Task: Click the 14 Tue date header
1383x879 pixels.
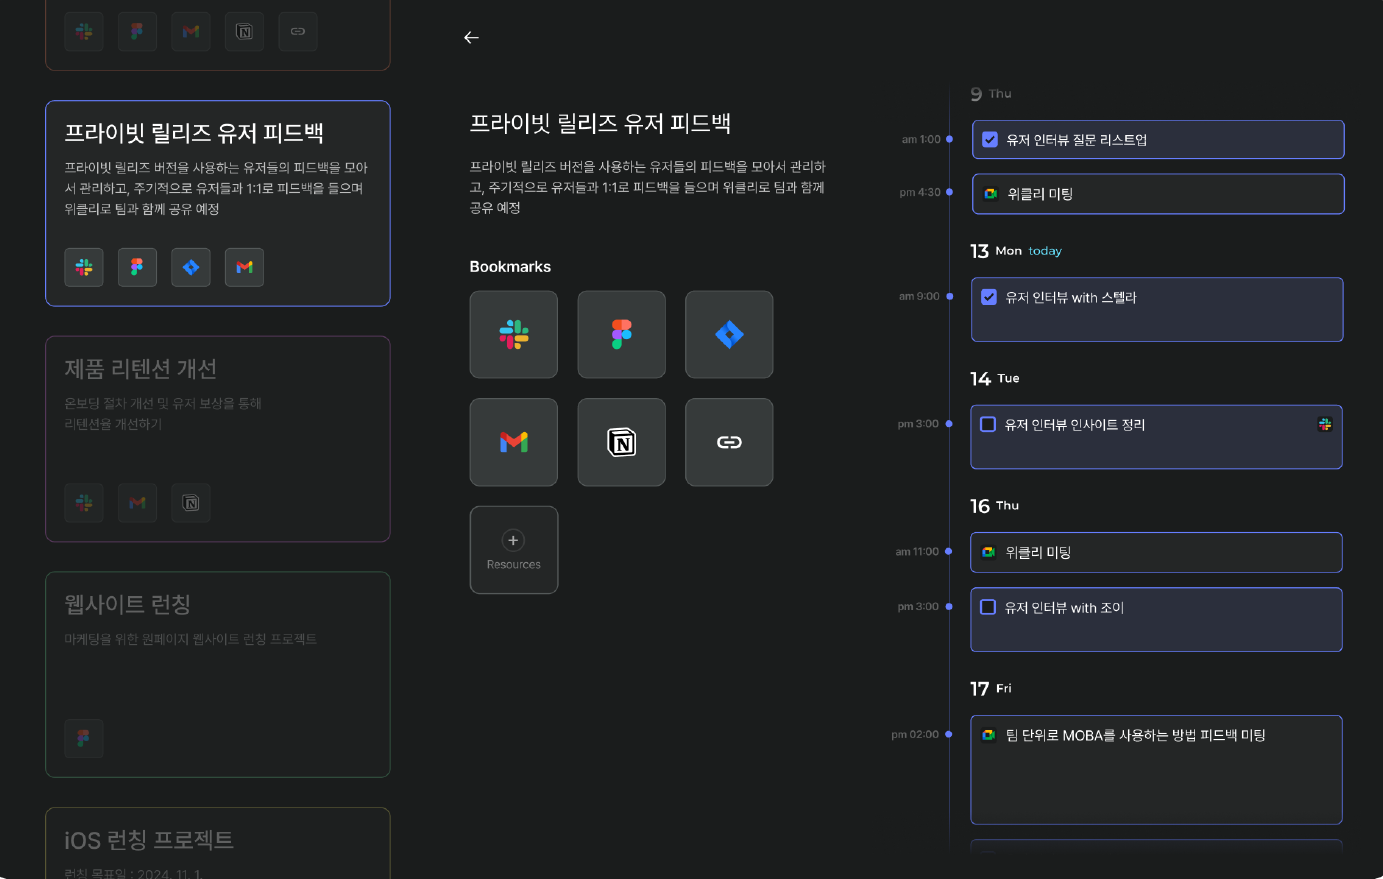Action: click(x=995, y=378)
